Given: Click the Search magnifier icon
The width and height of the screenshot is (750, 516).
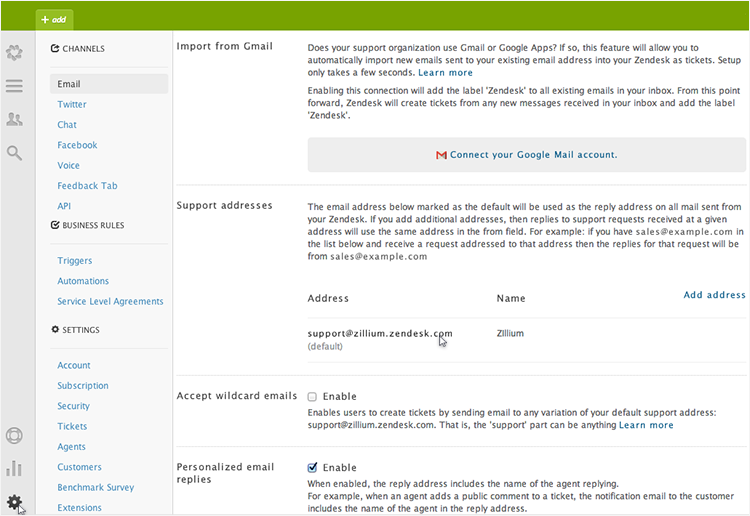Looking at the screenshot, I should 14,153.
